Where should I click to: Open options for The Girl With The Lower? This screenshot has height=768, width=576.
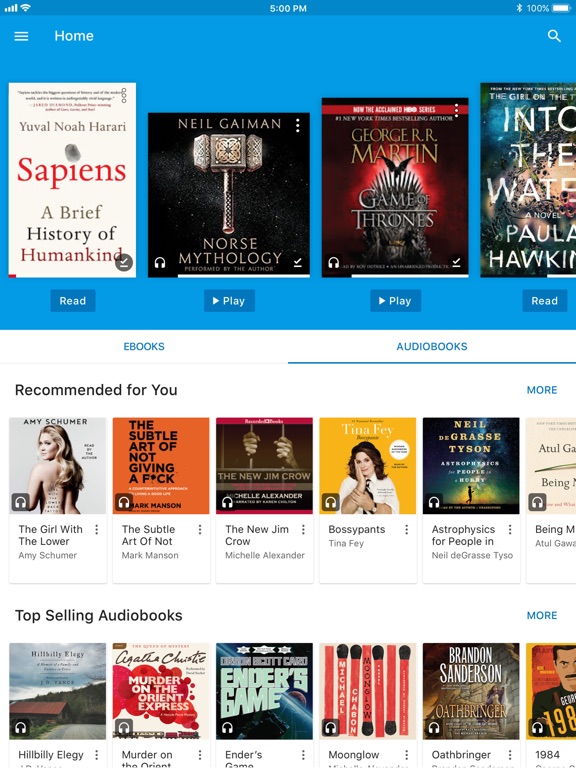coord(96,529)
